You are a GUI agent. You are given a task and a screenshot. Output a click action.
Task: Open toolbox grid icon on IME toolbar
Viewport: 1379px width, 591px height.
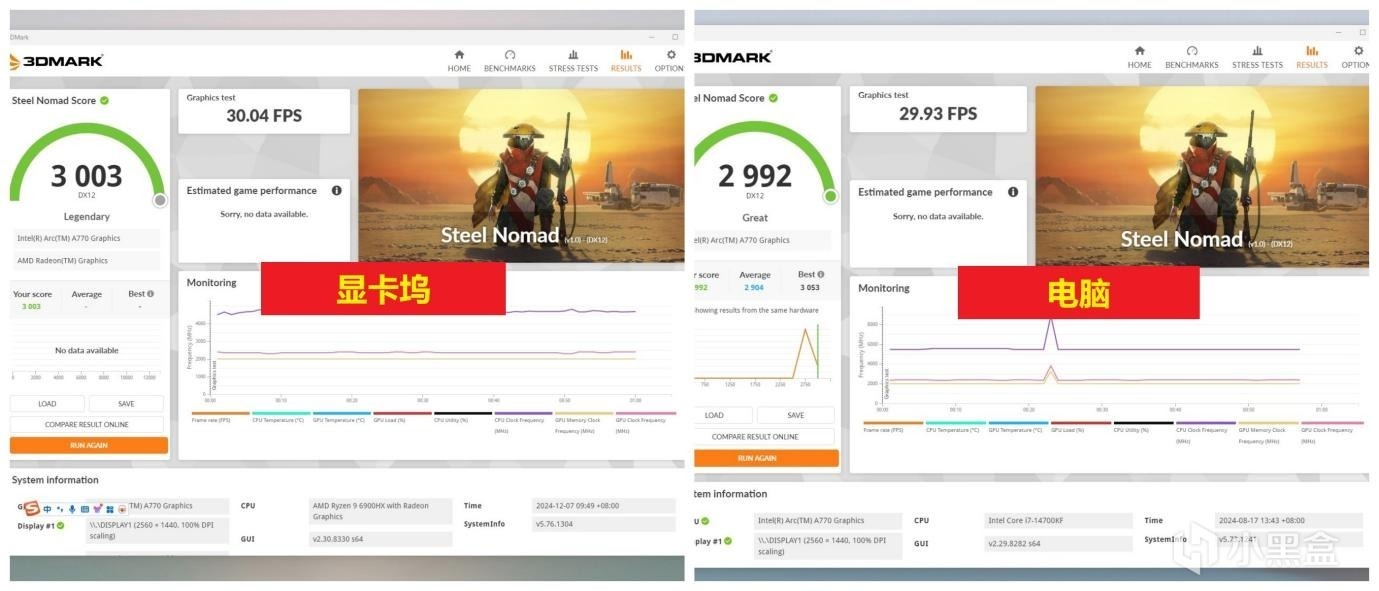(x=110, y=509)
